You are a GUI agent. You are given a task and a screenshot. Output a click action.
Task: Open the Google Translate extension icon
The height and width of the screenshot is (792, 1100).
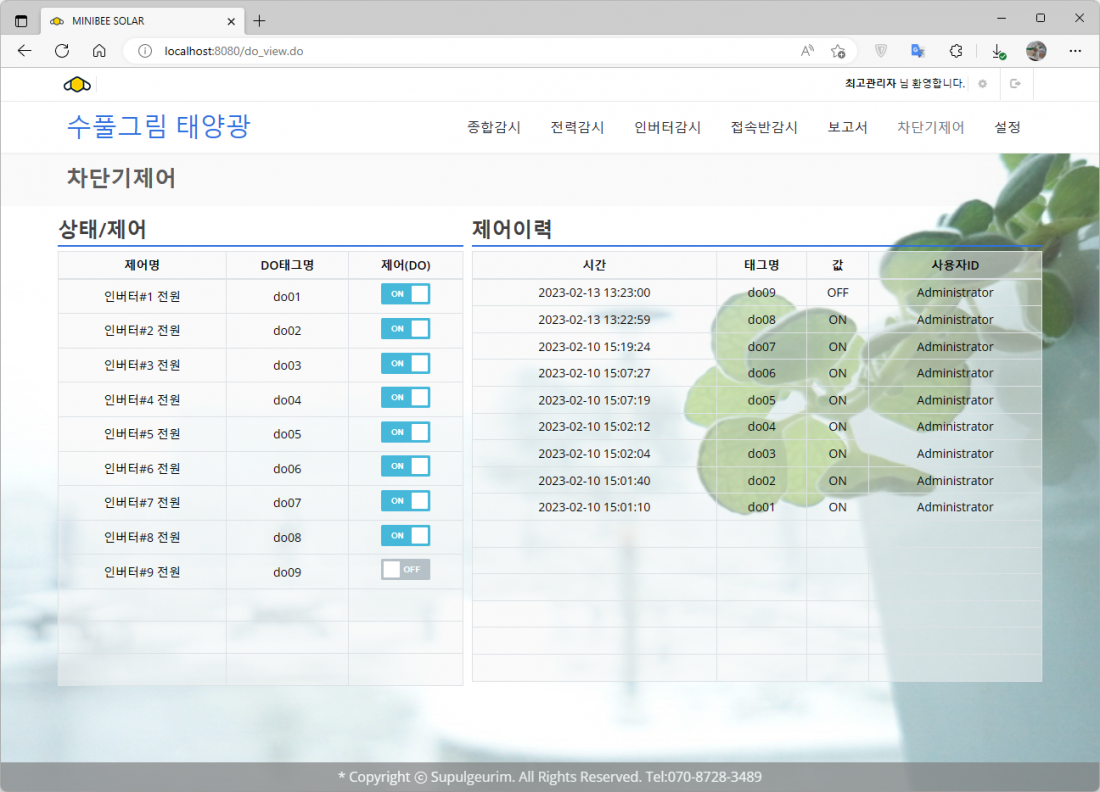[x=917, y=51]
